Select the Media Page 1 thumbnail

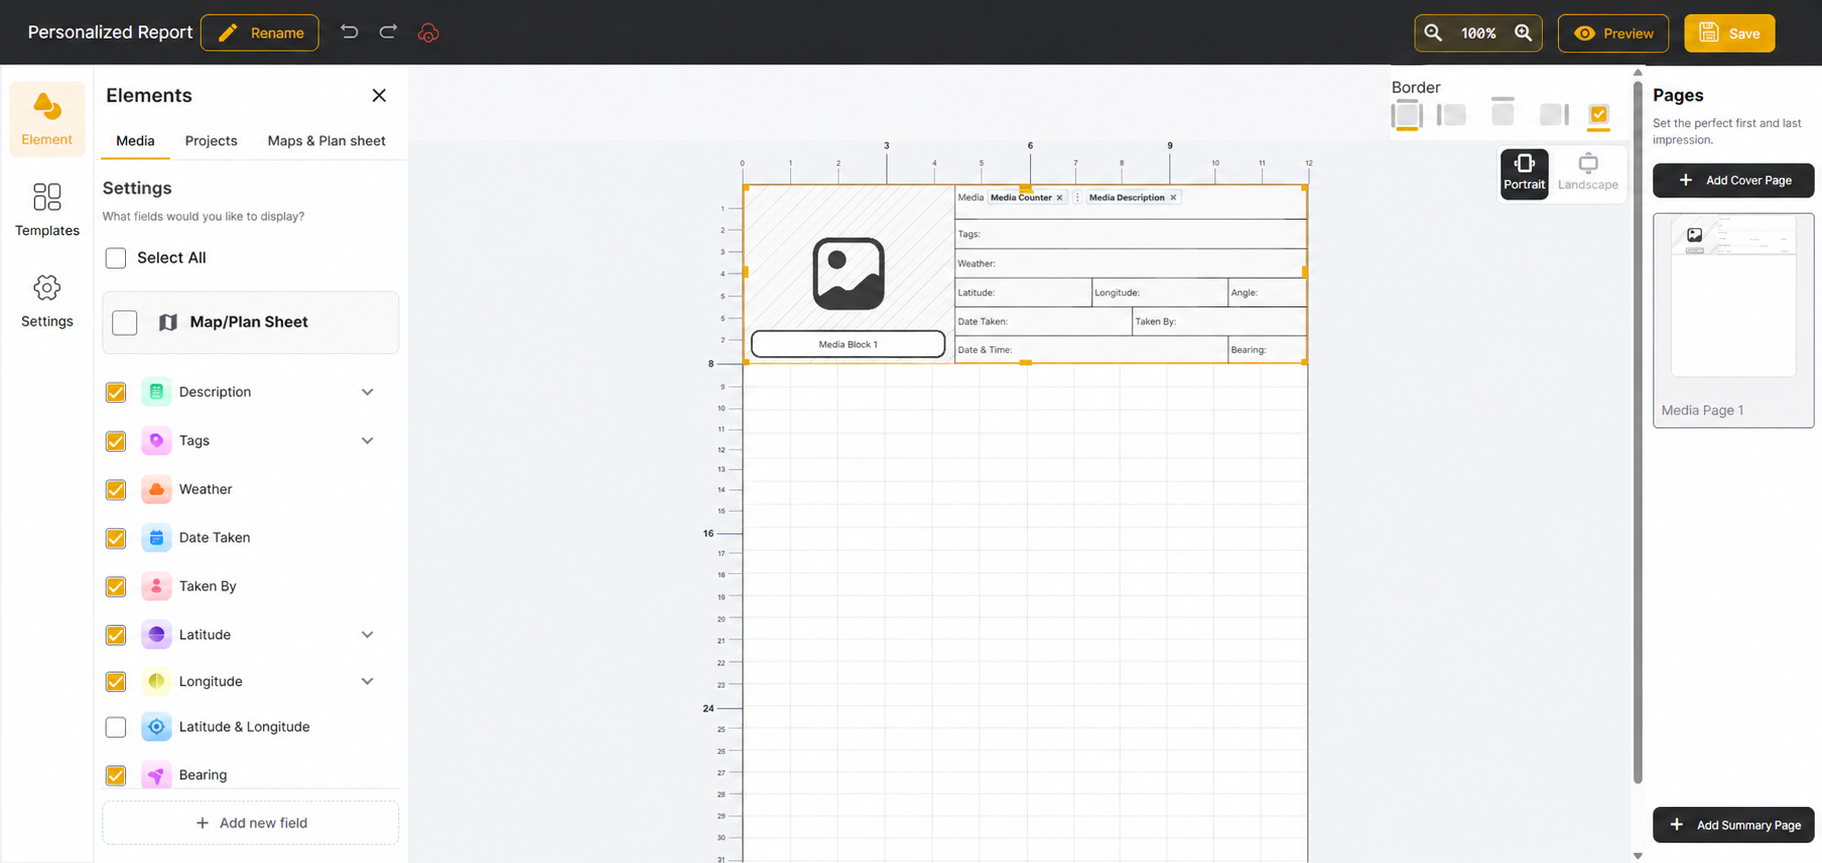pos(1733,320)
